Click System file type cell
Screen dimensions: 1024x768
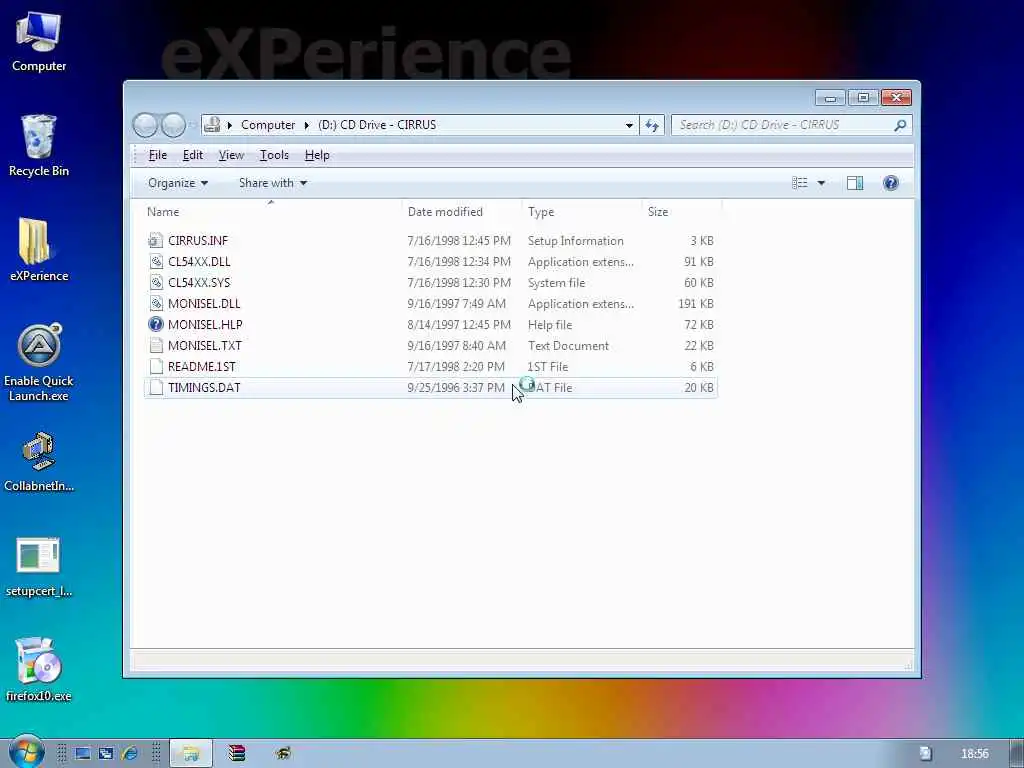(x=556, y=283)
